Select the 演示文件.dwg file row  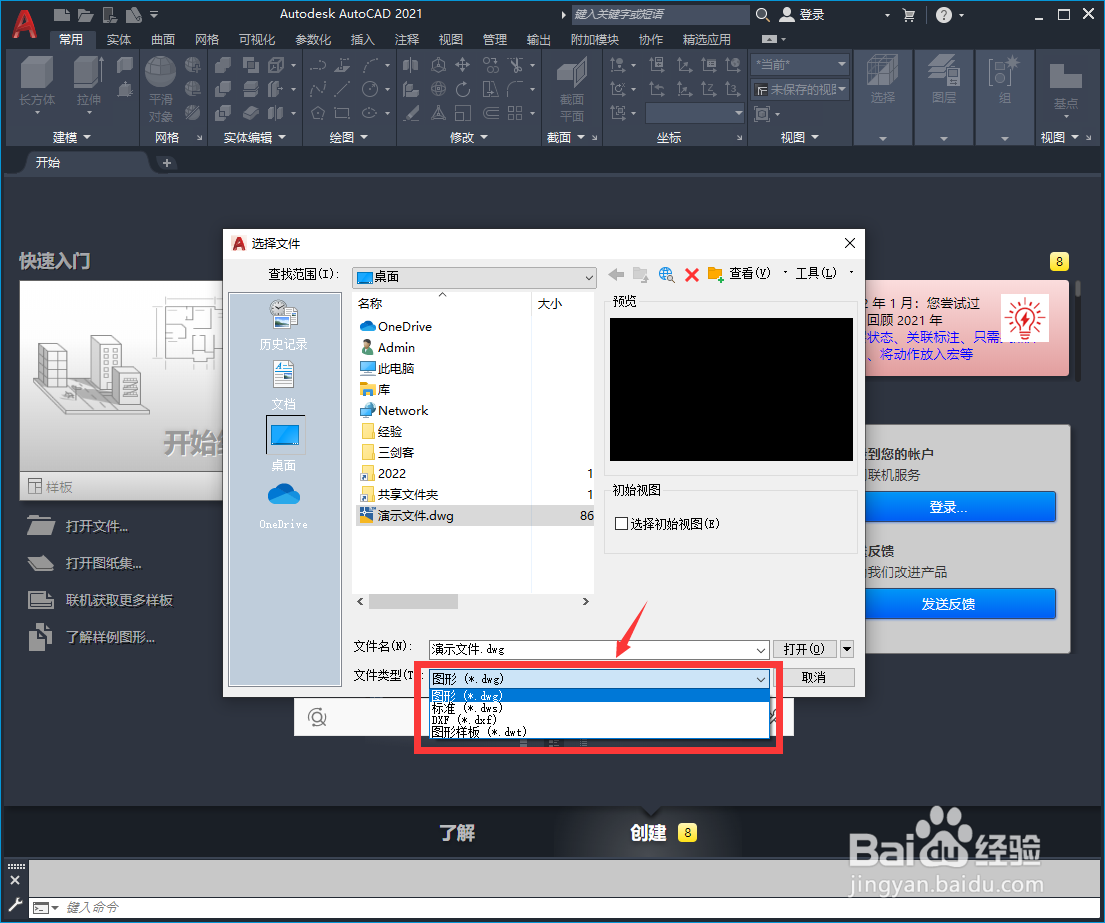point(475,516)
